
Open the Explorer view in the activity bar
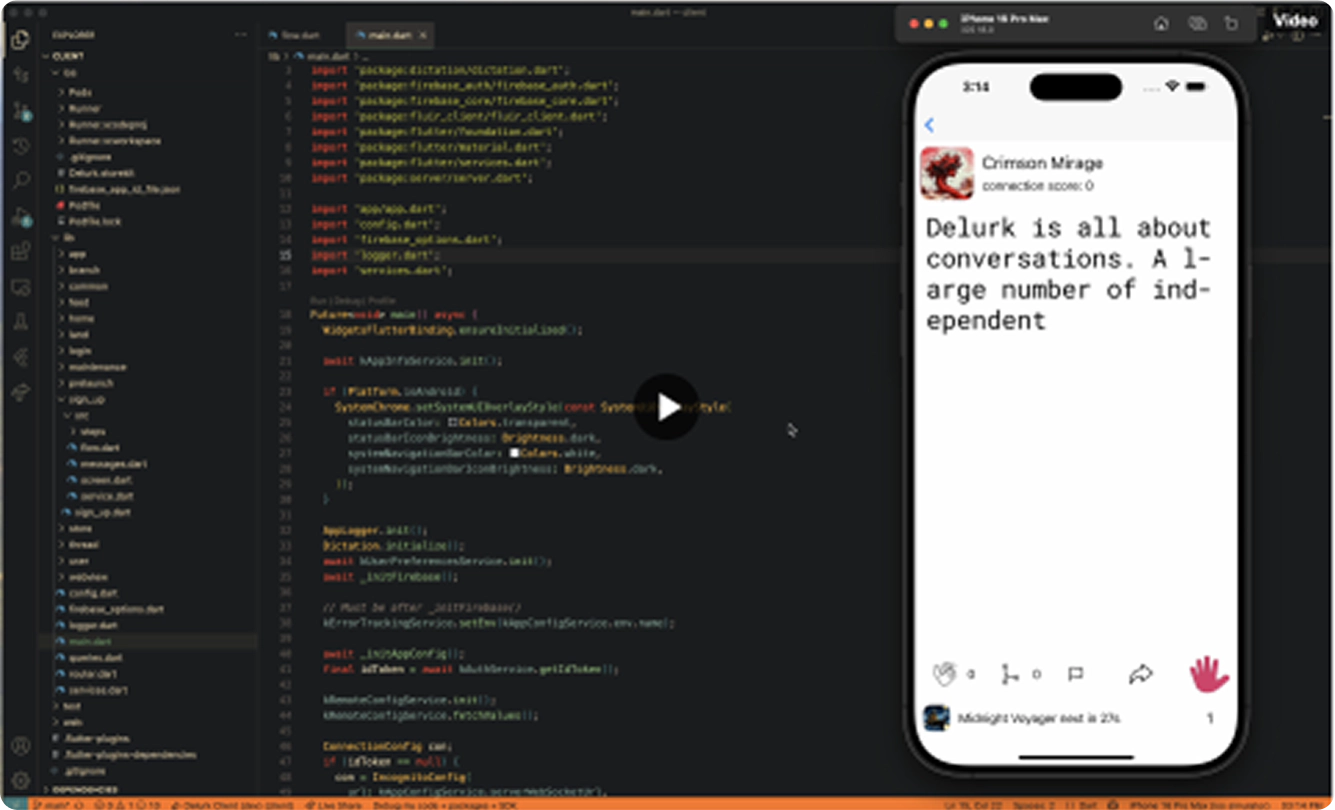coord(20,41)
